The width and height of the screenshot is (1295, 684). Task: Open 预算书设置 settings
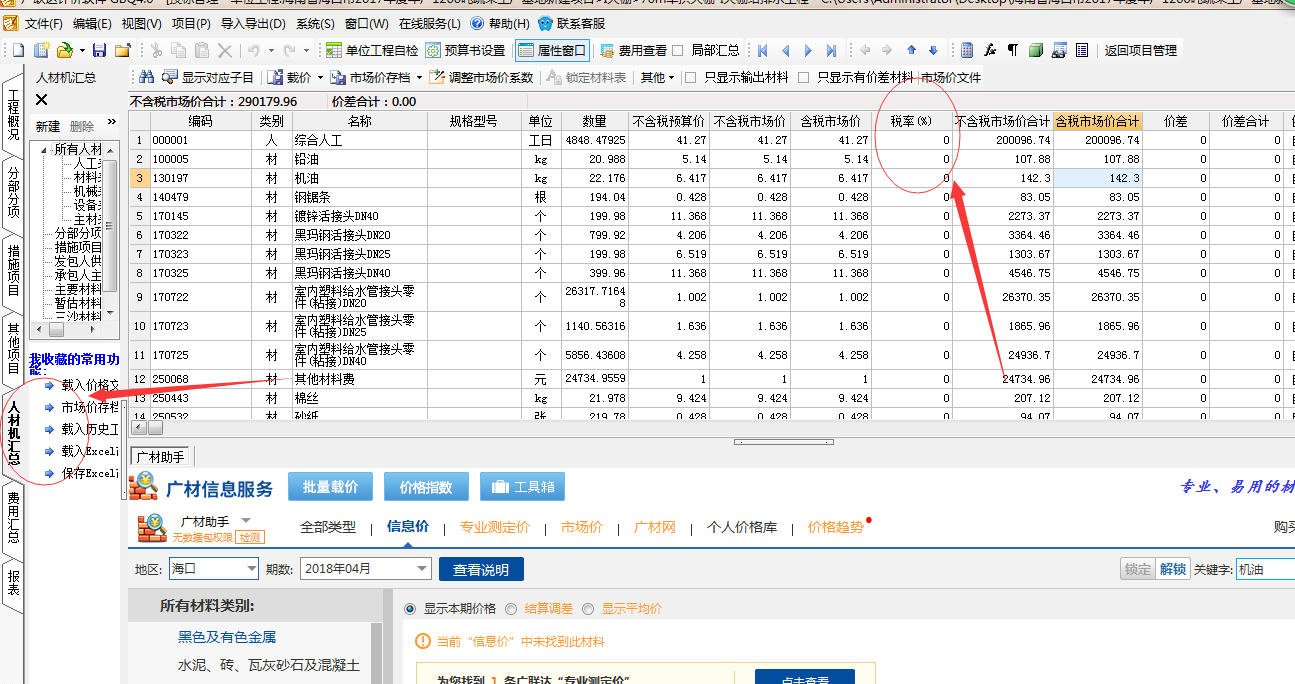pyautogui.click(x=465, y=50)
